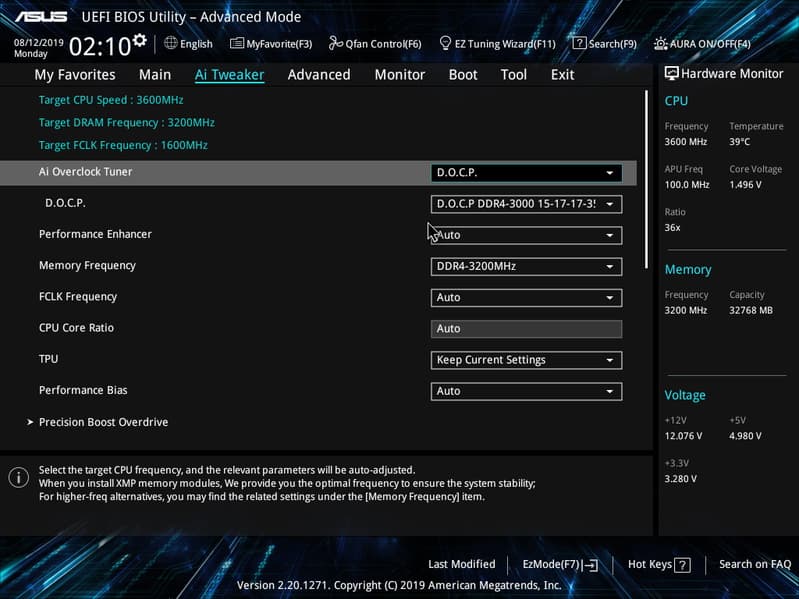This screenshot has width=799, height=599.
Task: Open the Ai Overclock Tuner dropdown
Action: tap(526, 173)
